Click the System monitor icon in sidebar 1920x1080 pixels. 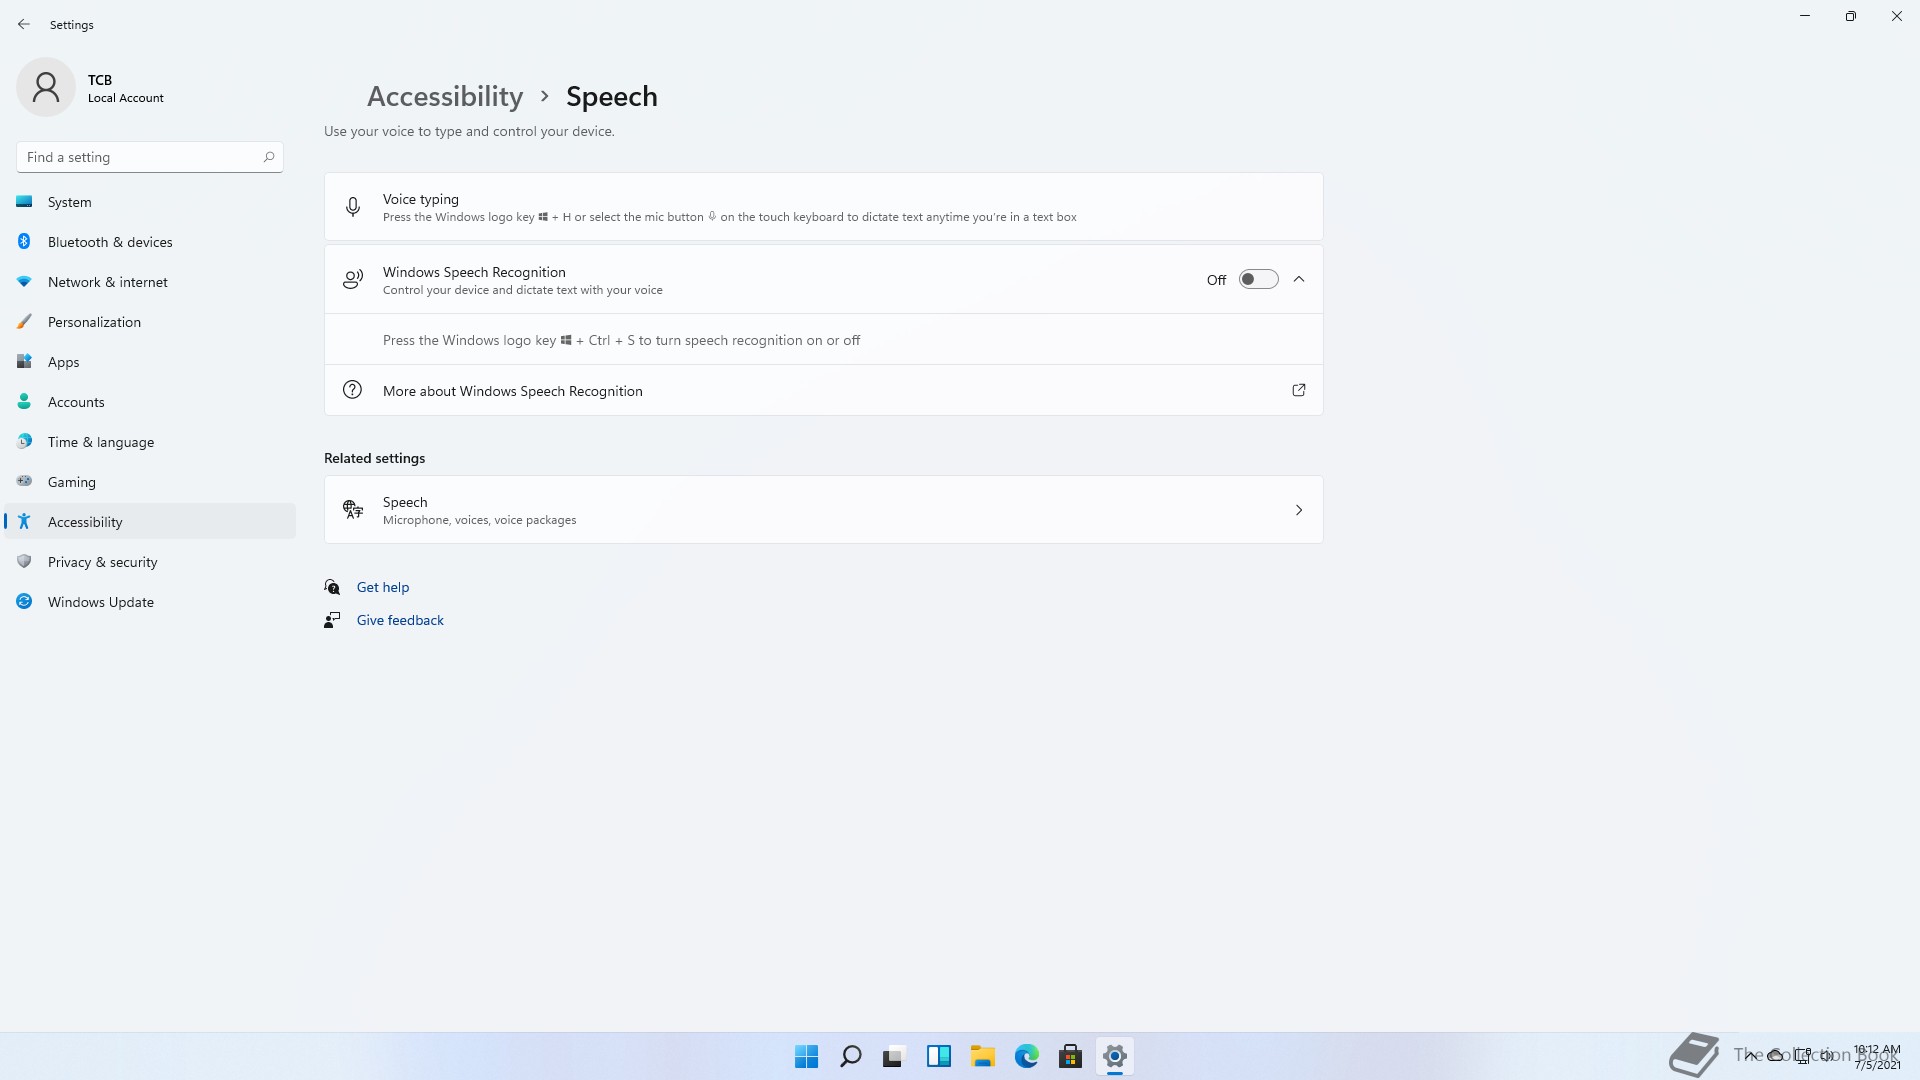pyautogui.click(x=24, y=202)
